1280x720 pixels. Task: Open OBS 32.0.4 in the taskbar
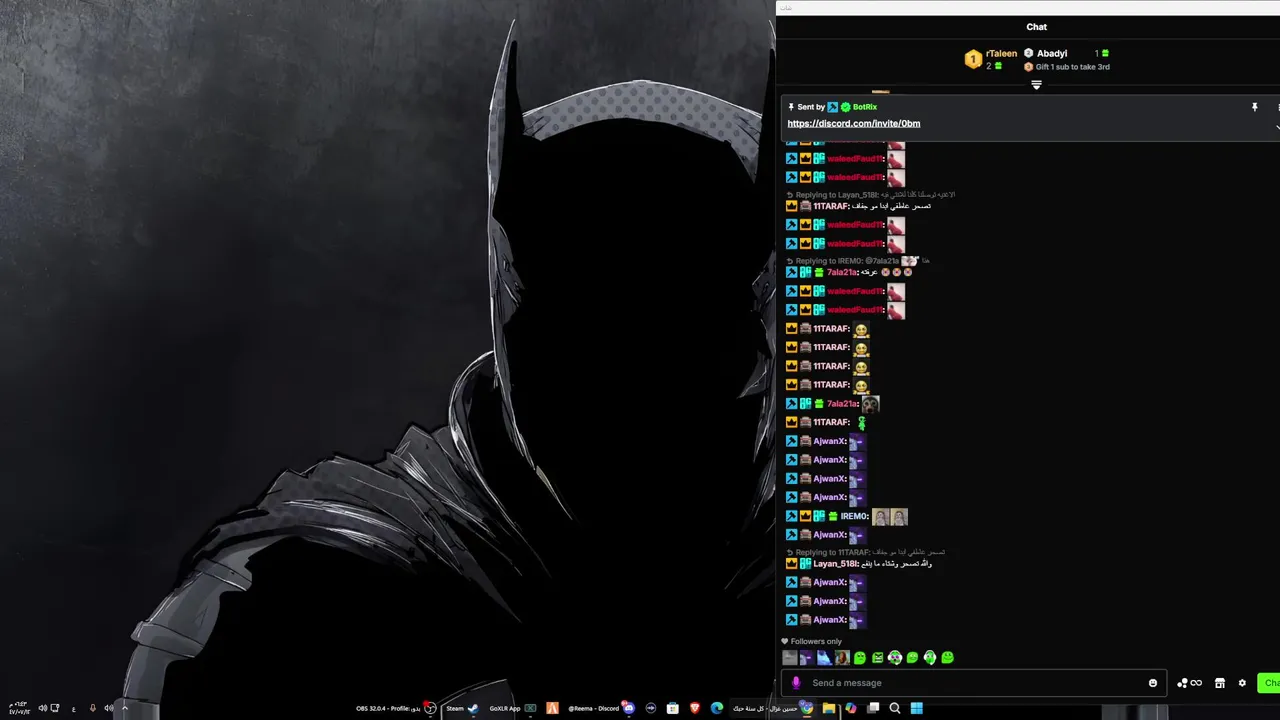pyautogui.click(x=395, y=708)
